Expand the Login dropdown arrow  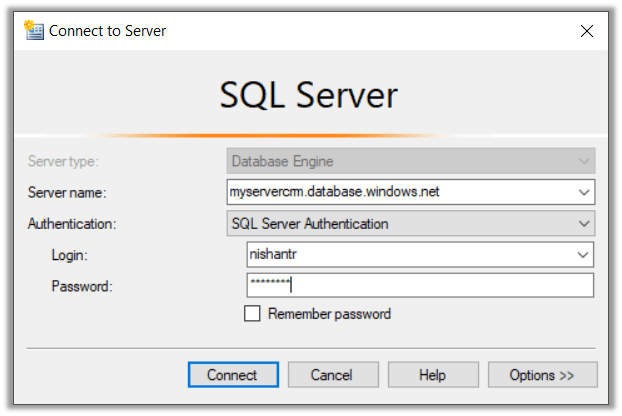(583, 255)
